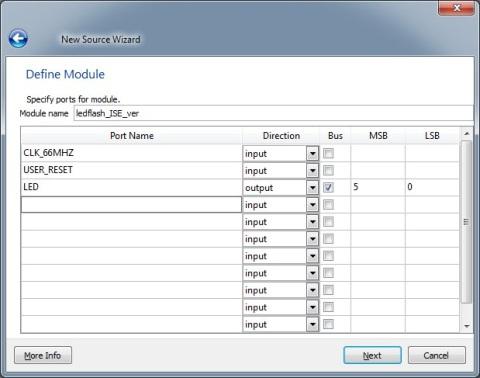The image size is (480, 378).
Task: Click LSB cell of USER_RESET row
Action: pos(432,170)
